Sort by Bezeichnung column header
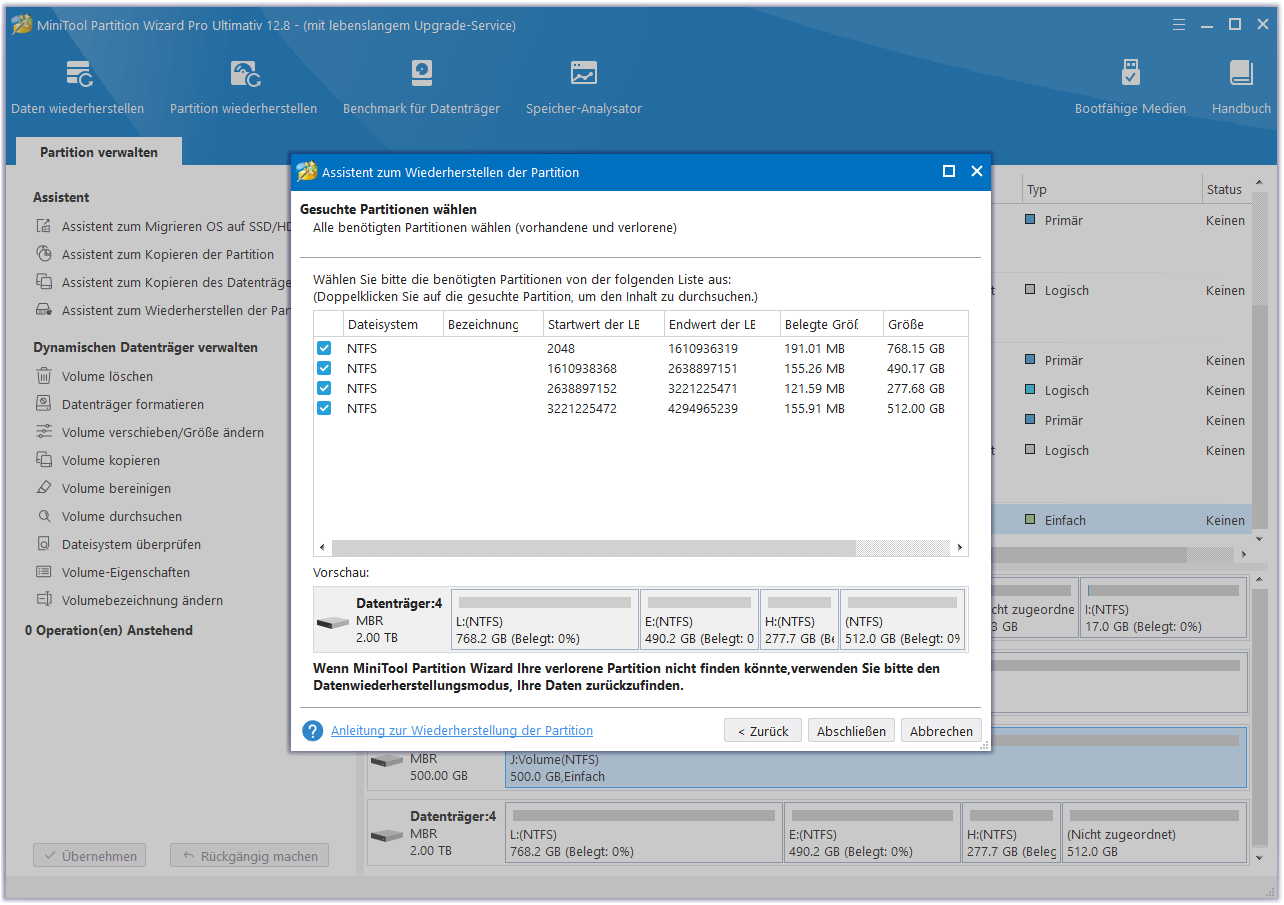 pyautogui.click(x=494, y=324)
